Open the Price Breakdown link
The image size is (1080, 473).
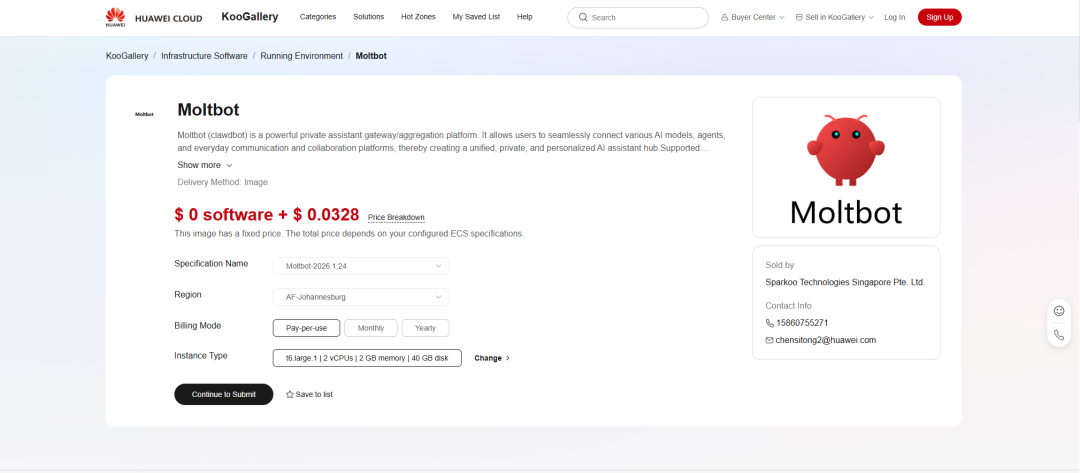click(396, 218)
